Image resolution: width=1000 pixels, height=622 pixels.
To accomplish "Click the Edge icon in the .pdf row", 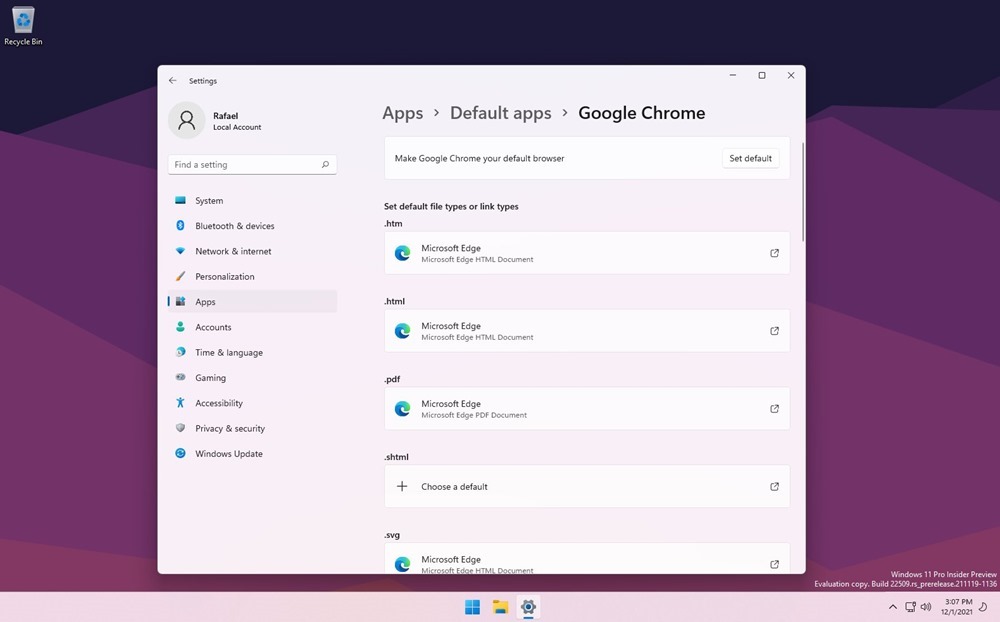I will [402, 409].
